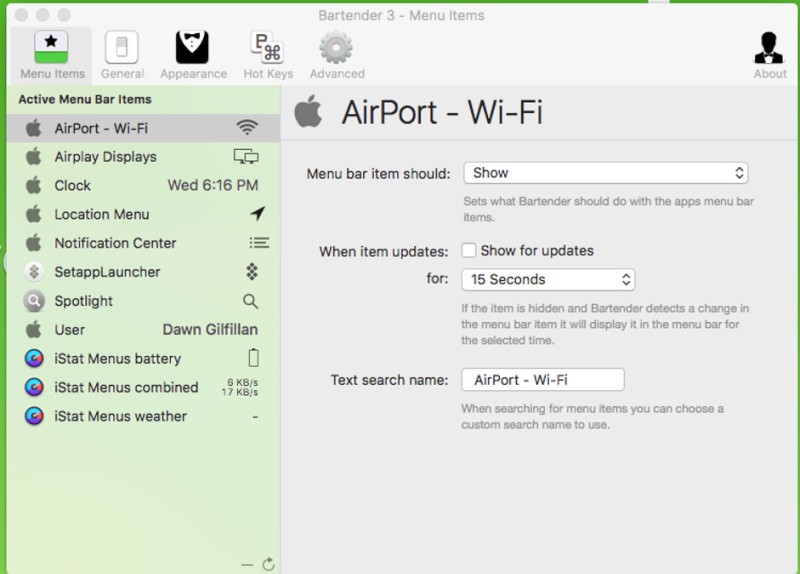Click the Apple logo next to Clock
The width and height of the screenshot is (800, 574).
34,185
